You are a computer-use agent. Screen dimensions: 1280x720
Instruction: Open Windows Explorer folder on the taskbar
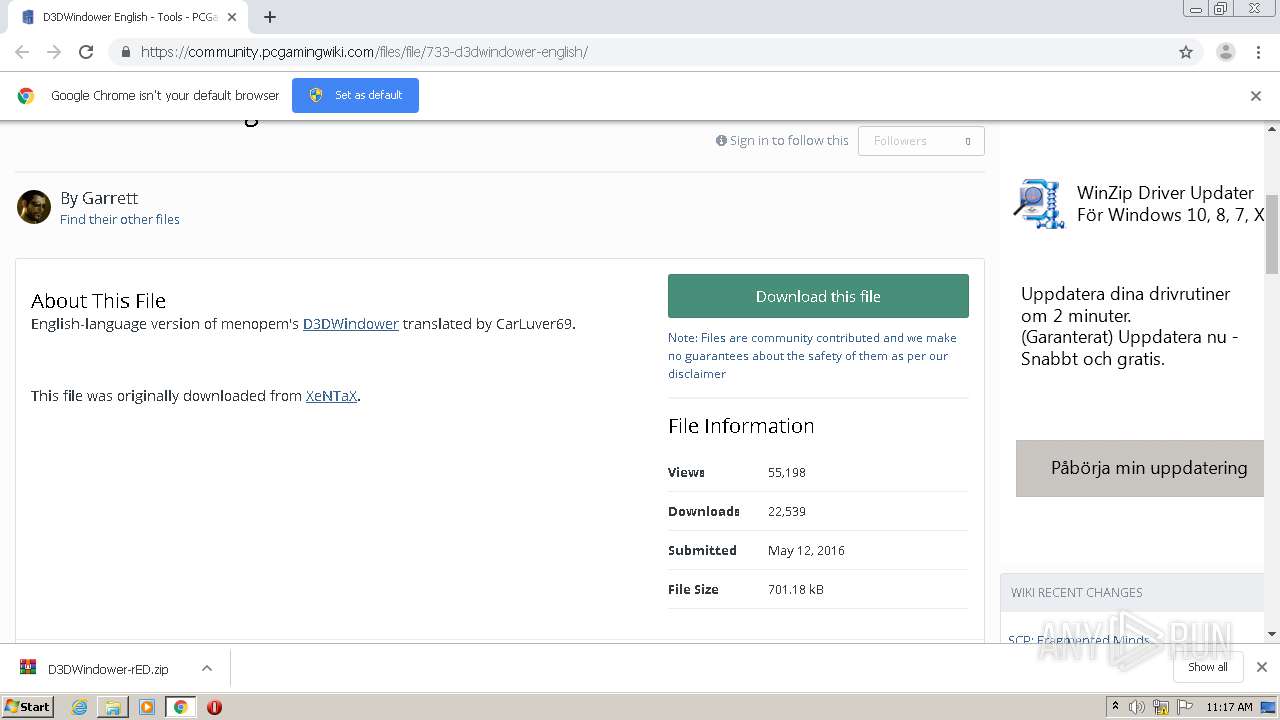113,707
